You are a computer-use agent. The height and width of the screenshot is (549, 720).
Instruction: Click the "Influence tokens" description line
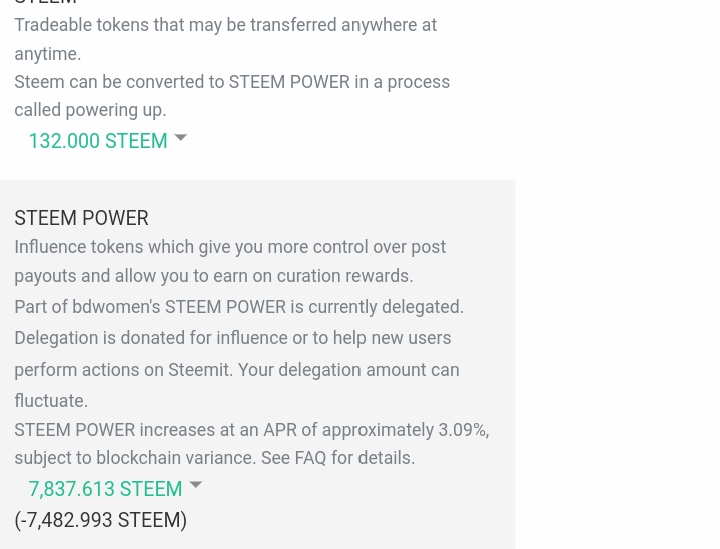click(230, 247)
